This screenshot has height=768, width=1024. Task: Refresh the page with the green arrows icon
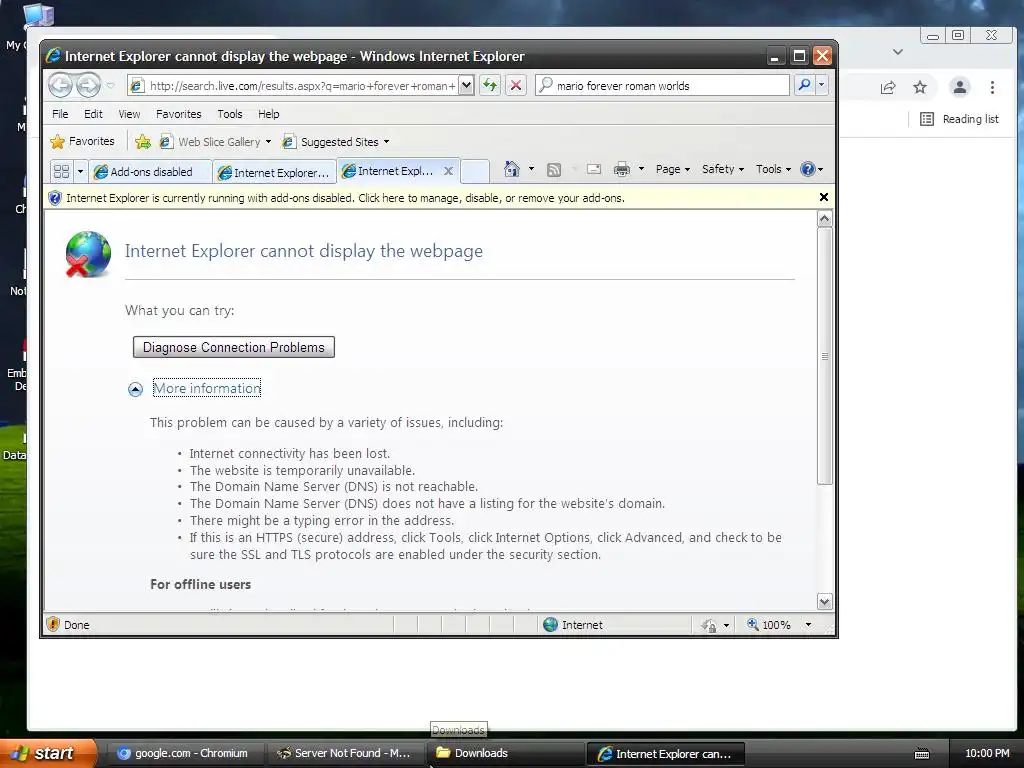tap(490, 86)
